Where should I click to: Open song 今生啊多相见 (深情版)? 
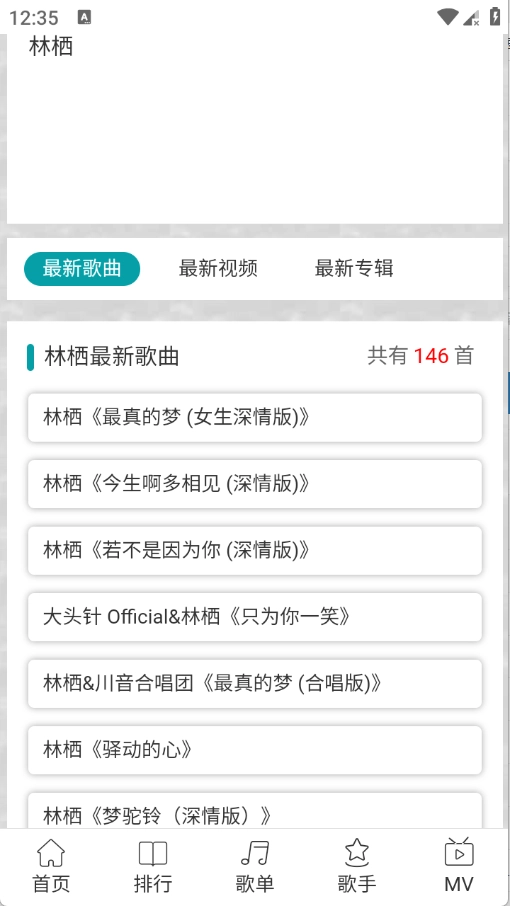click(x=255, y=484)
